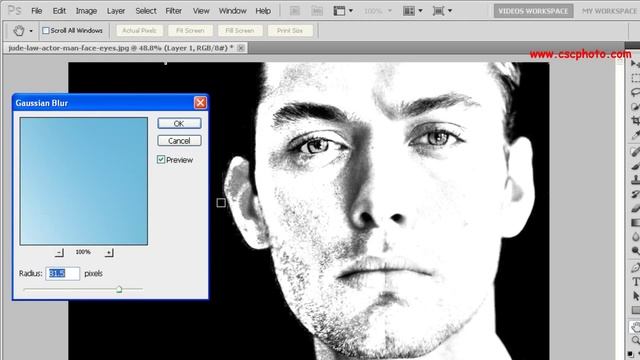Screen dimensions: 640x360
Task: Click the Print Size button
Action: pyautogui.click(x=290, y=31)
